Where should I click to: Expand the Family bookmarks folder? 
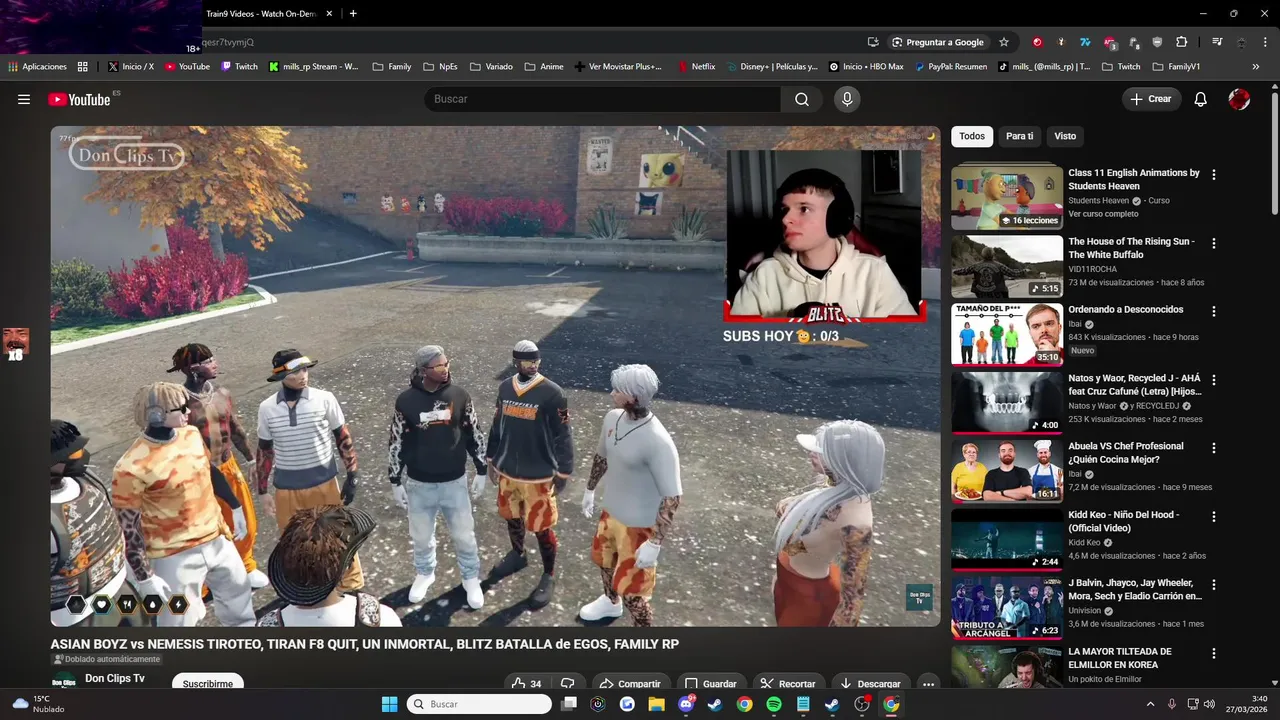(x=391, y=67)
